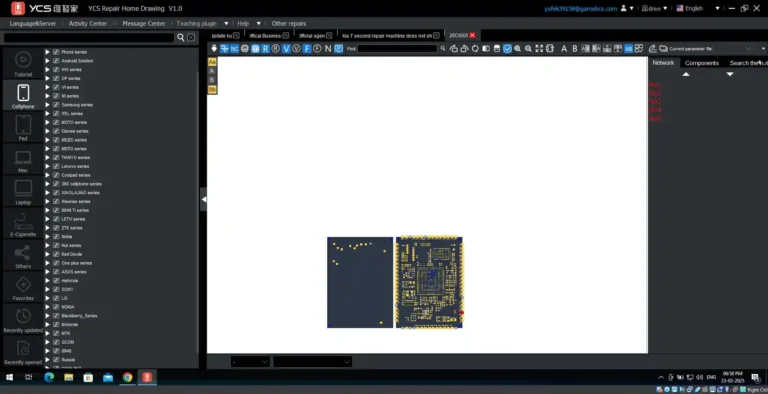This screenshot has width=768, height=394.
Task: Toggle the MOTO series checkbox
Action: click(x=56, y=123)
